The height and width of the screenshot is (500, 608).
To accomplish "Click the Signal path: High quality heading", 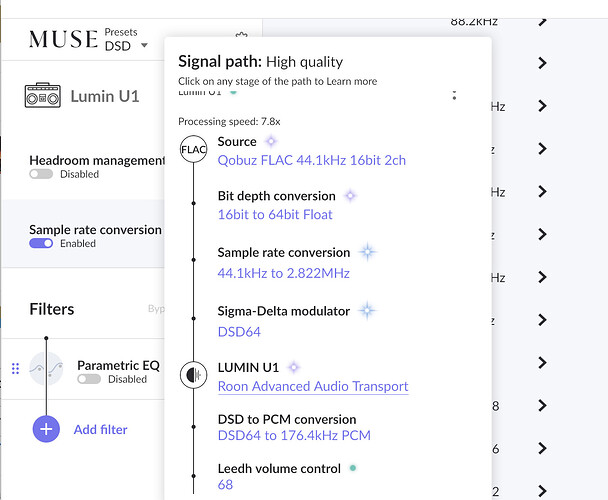I will pos(261,62).
